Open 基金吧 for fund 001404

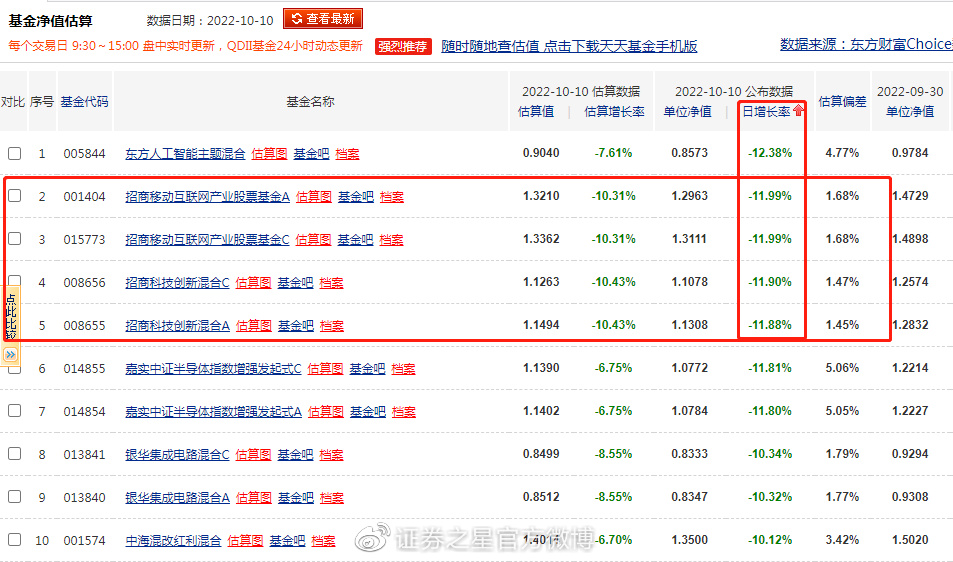[356, 197]
